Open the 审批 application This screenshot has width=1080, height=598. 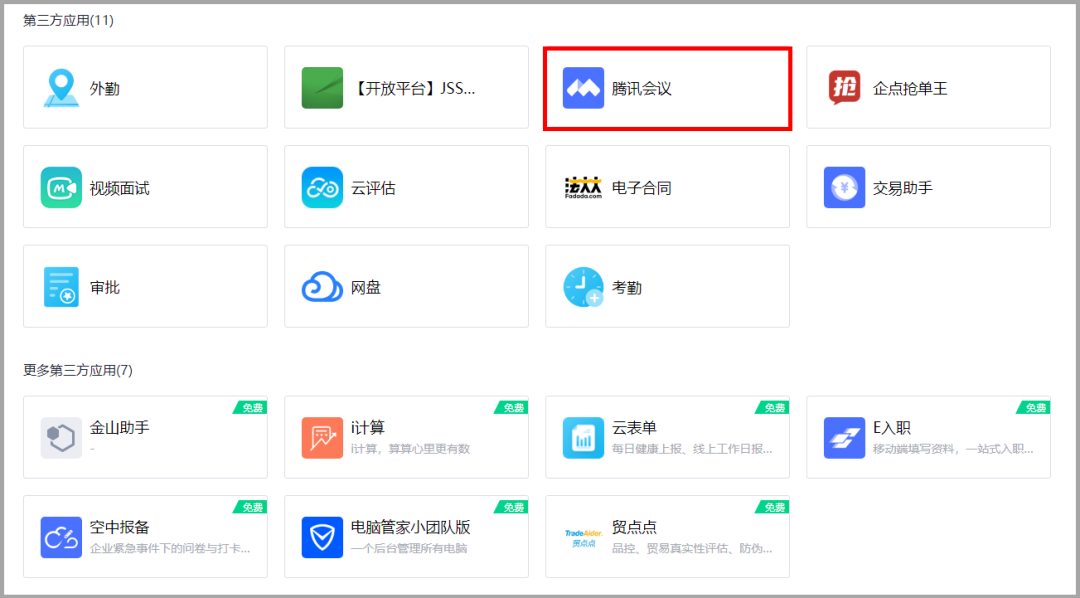[145, 286]
